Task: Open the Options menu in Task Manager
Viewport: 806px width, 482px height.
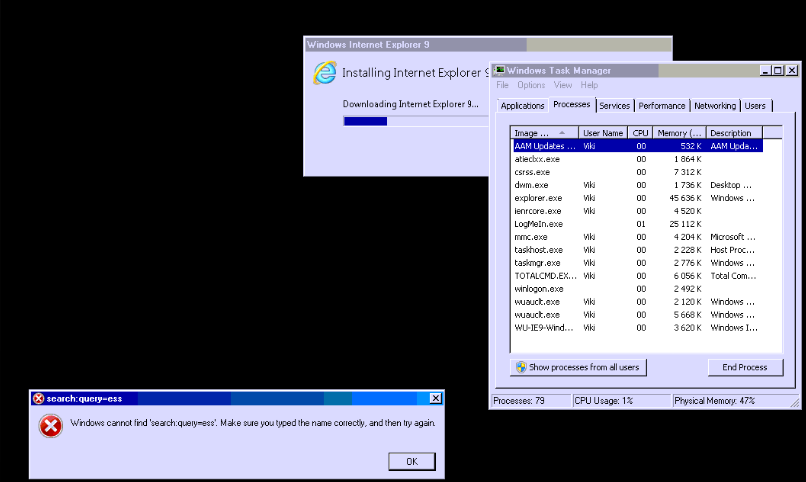Action: [x=531, y=85]
